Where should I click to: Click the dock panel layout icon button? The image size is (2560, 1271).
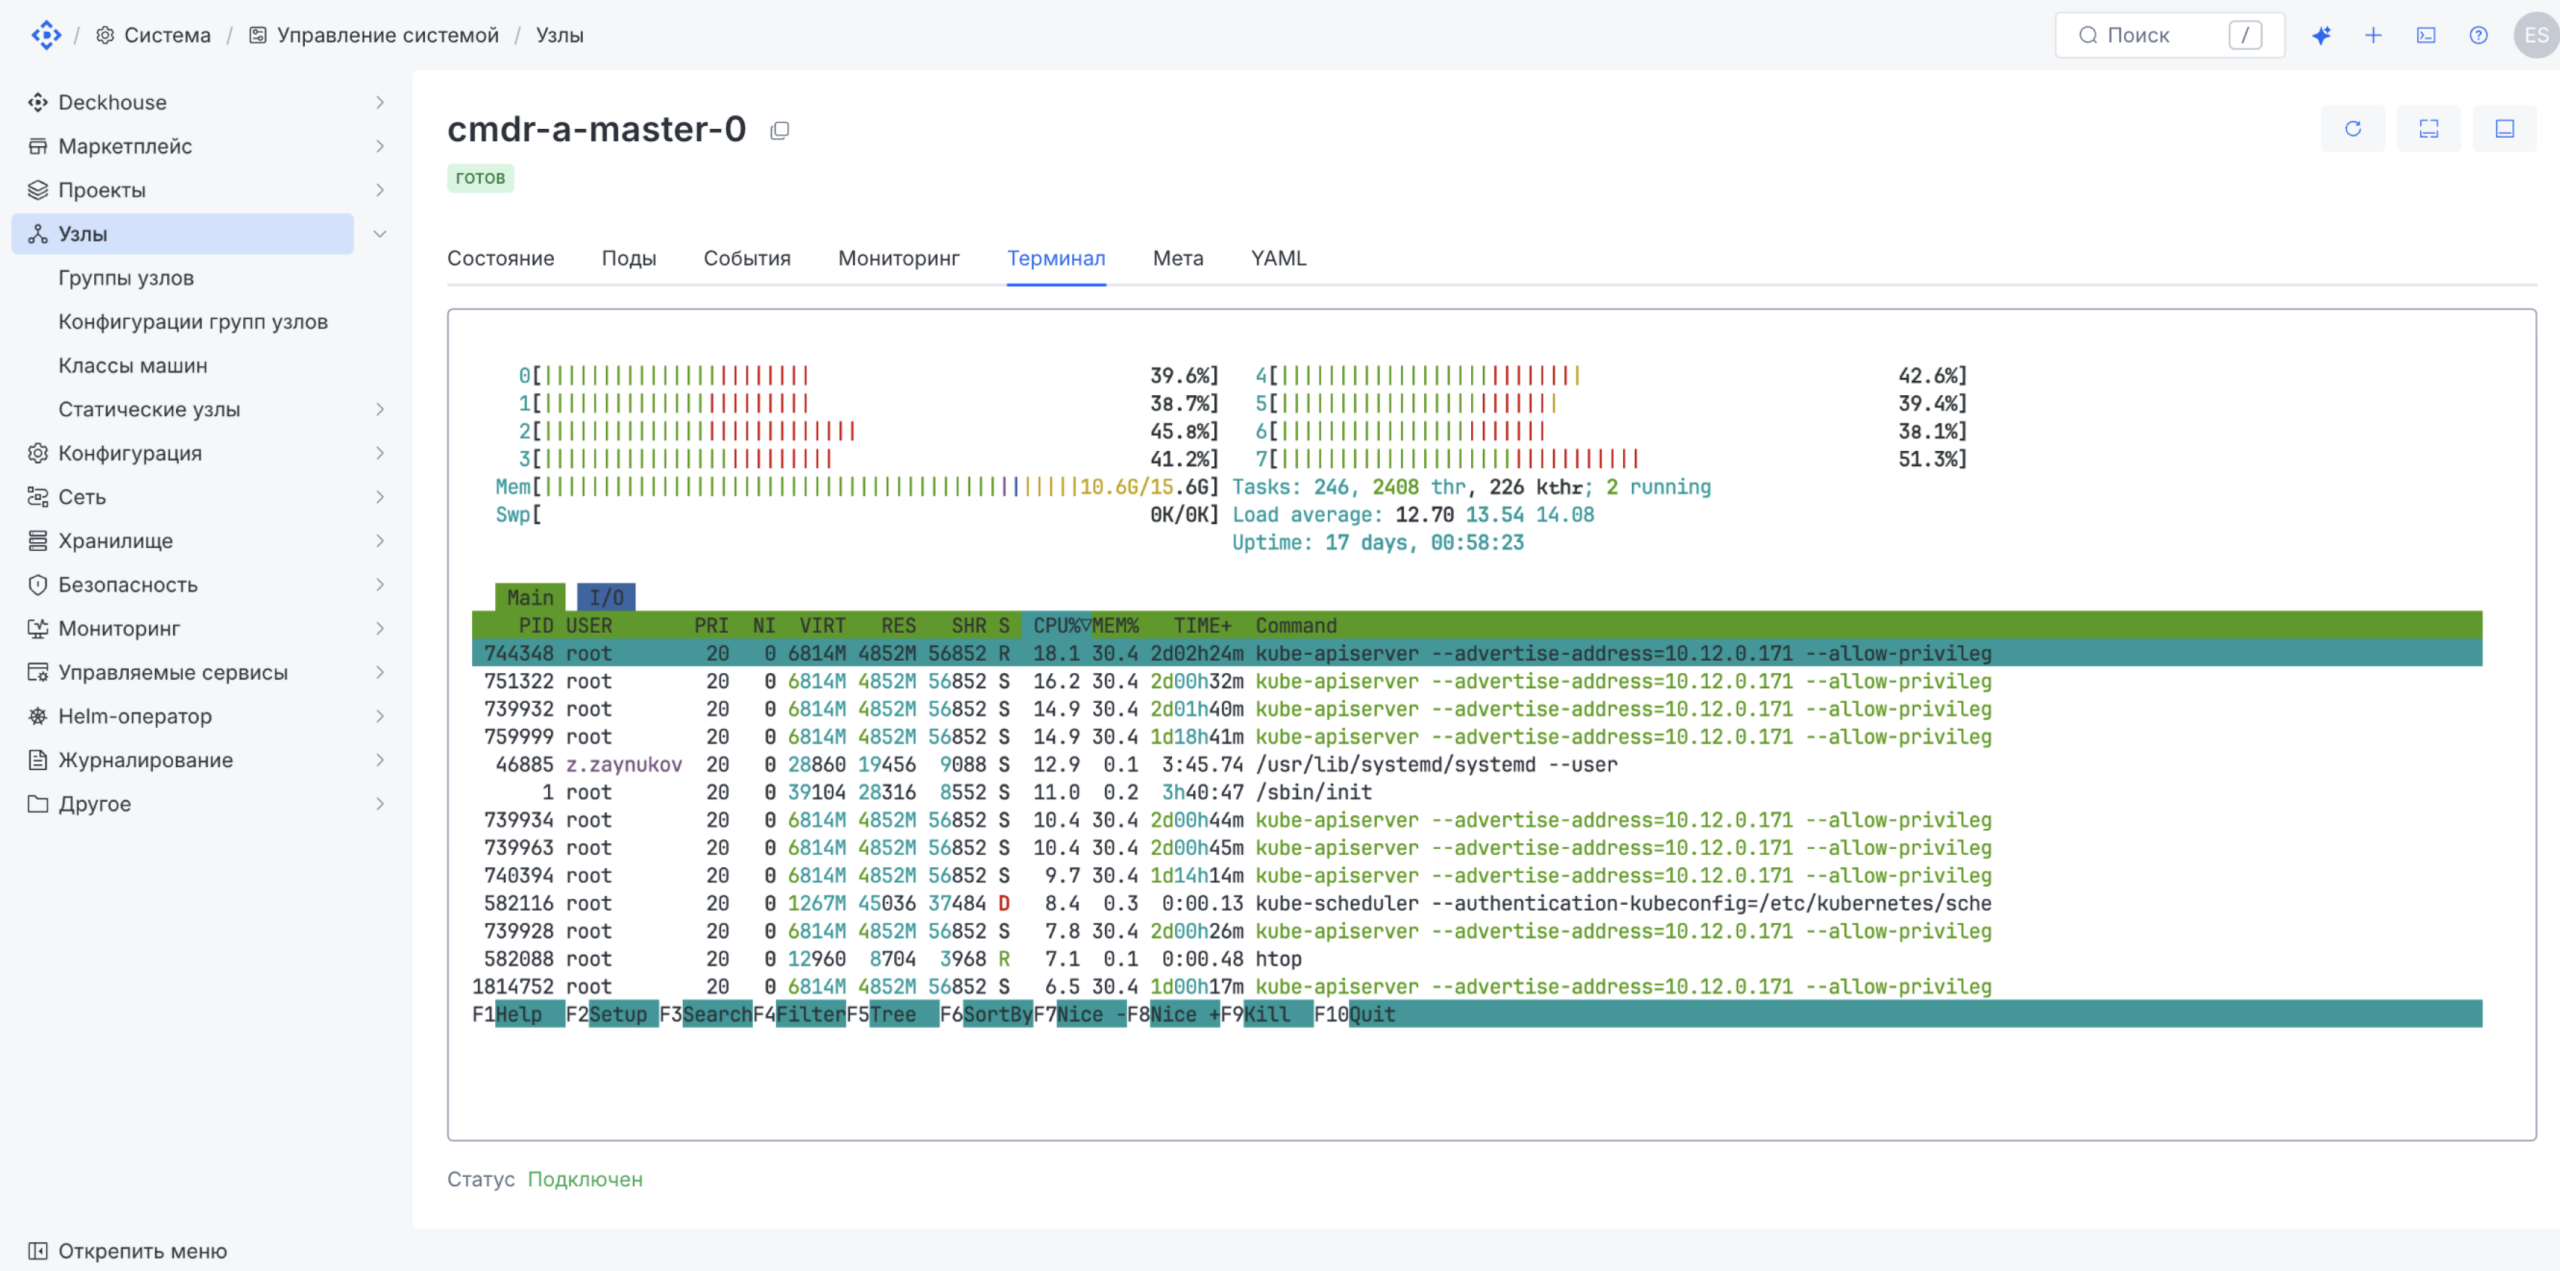(2505, 128)
